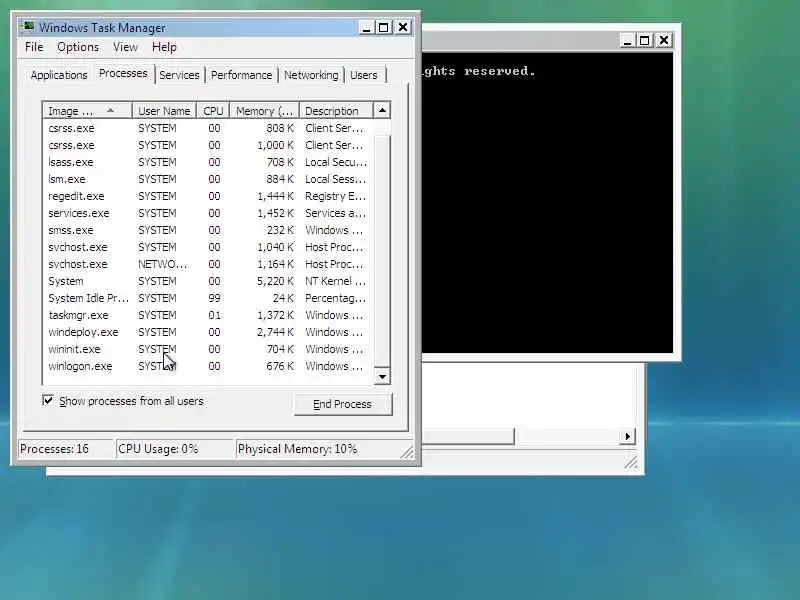Select the smss.exe process

[208, 230]
